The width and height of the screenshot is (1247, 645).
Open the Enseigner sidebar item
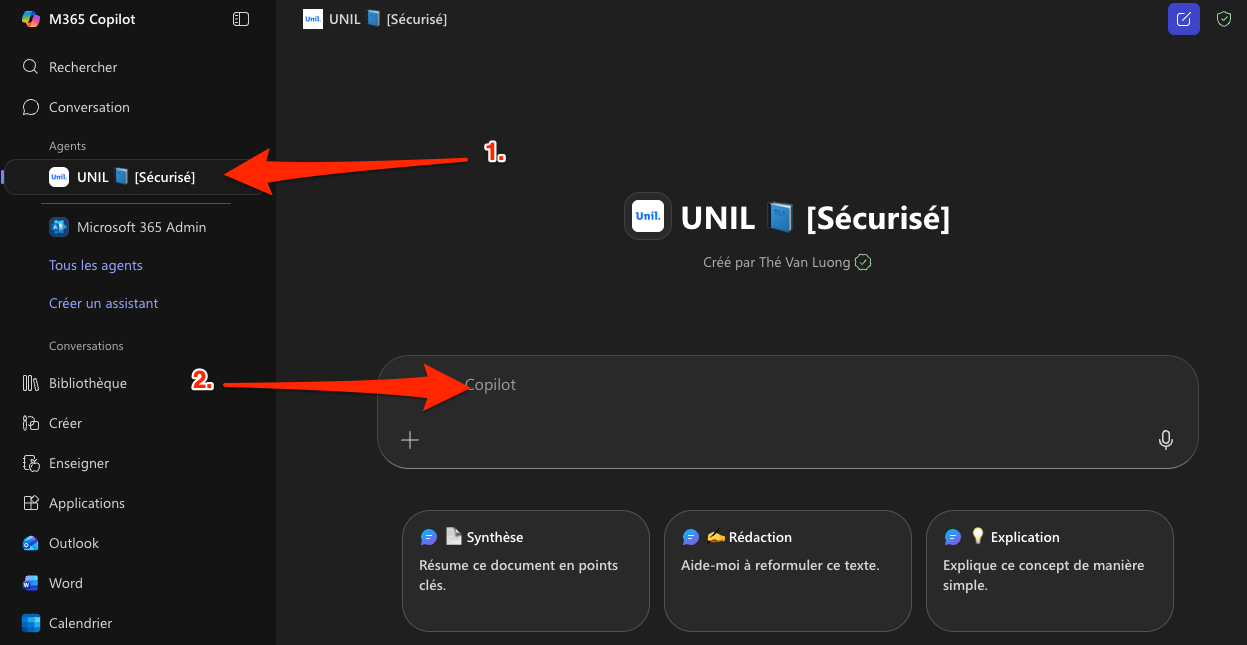[x=78, y=463]
